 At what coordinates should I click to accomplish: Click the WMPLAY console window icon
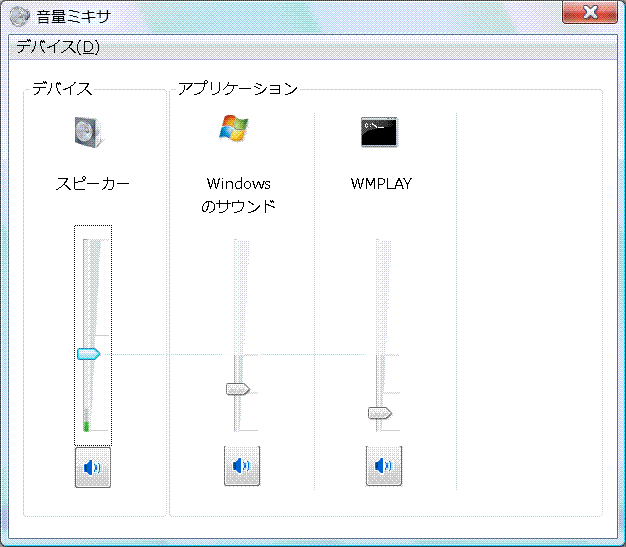coord(380,131)
